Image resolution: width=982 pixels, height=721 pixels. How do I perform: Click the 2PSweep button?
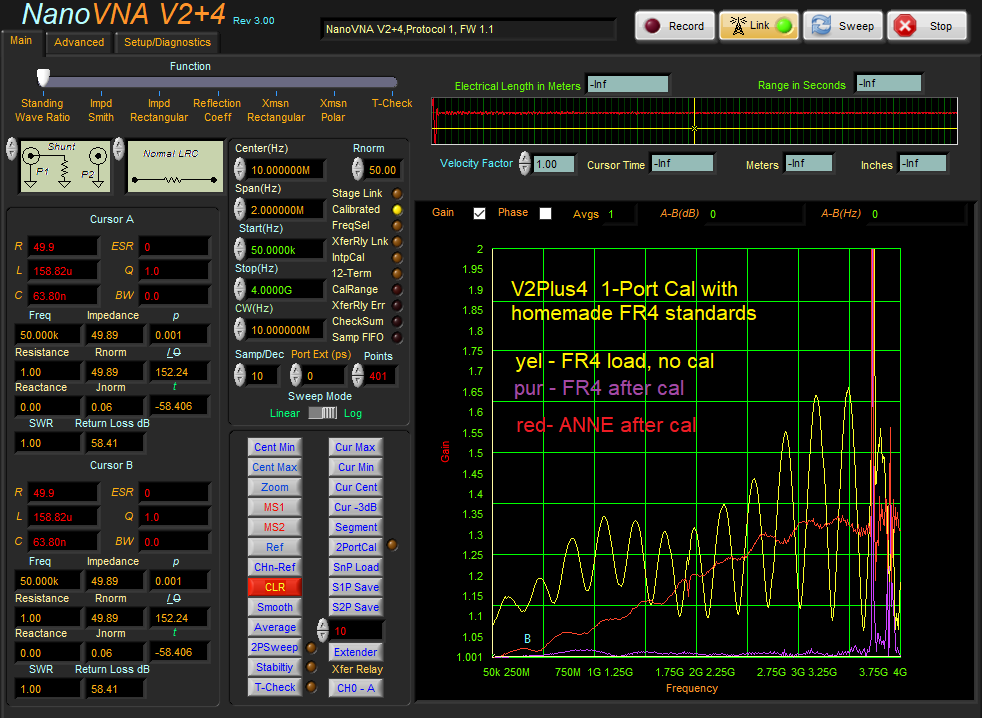click(274, 648)
